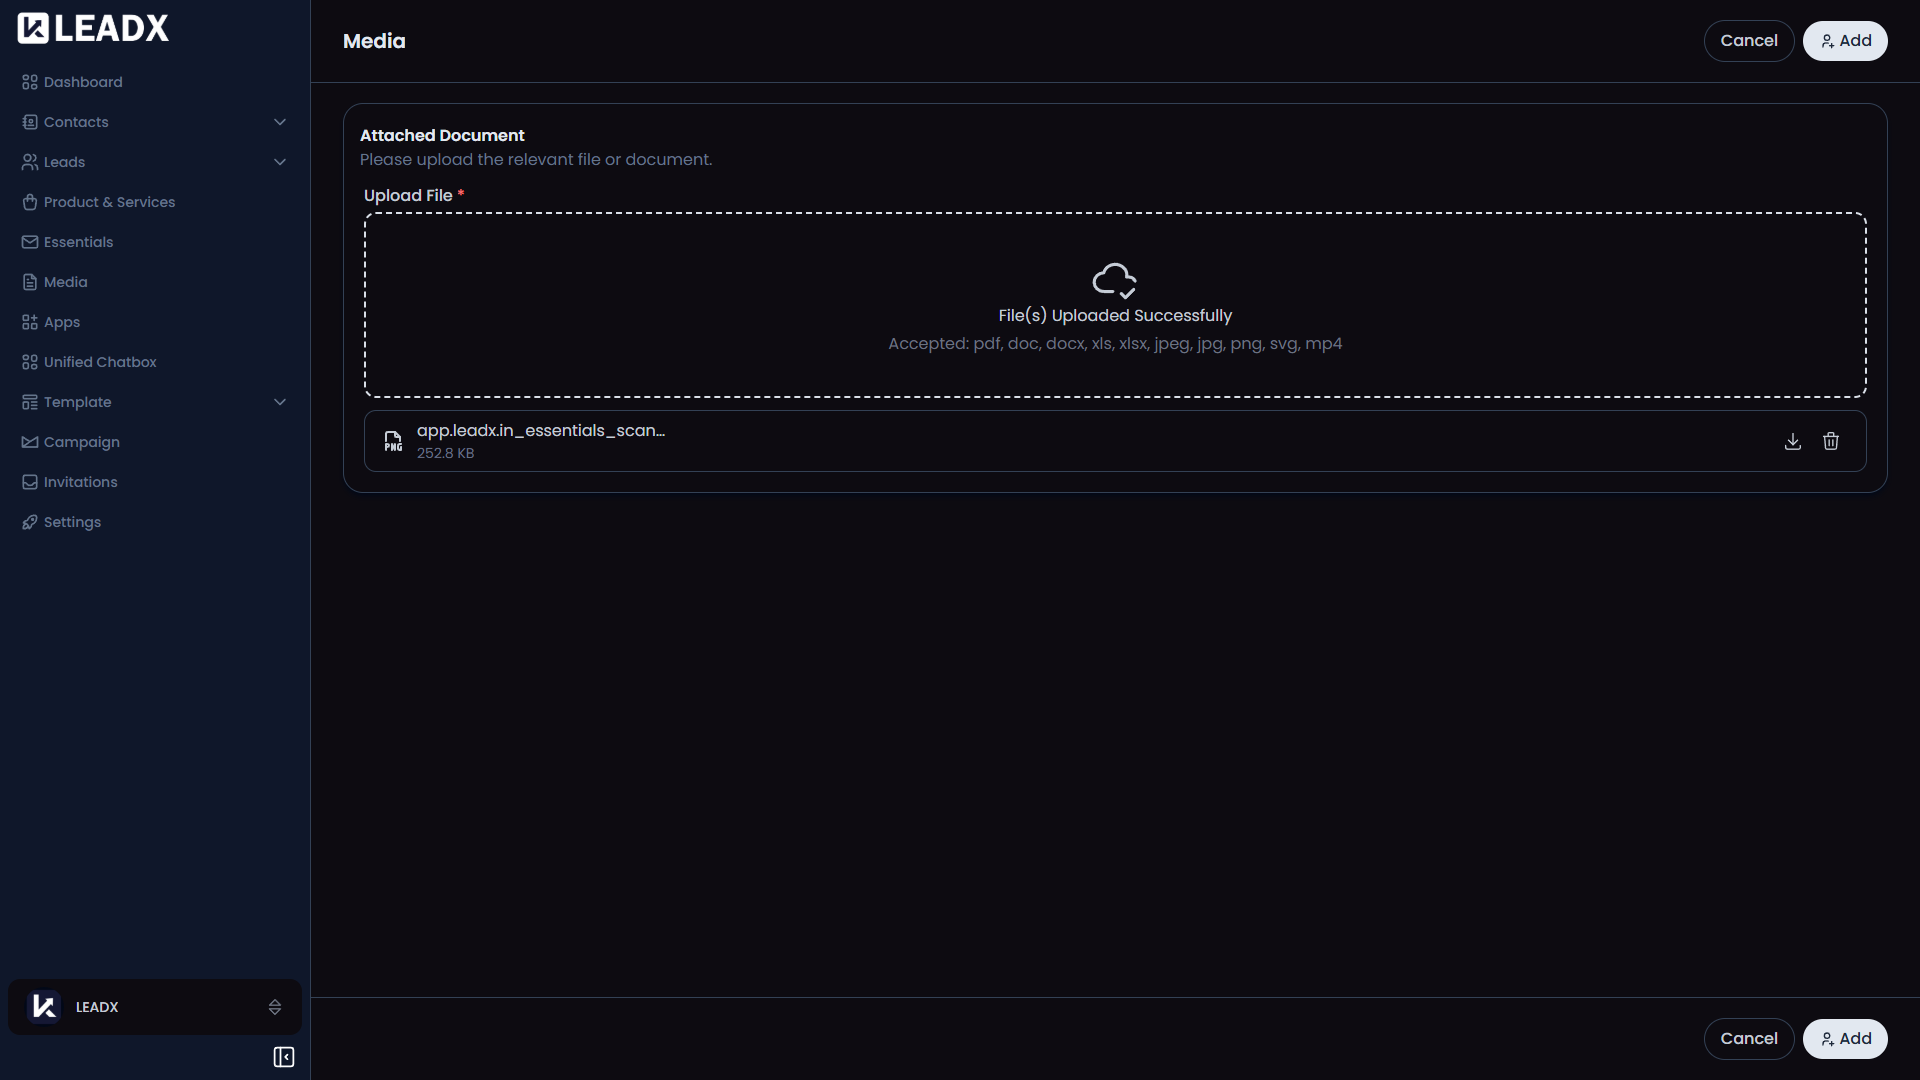Click Cancel at the bottom of the page
The height and width of the screenshot is (1080, 1920).
tap(1748, 1038)
